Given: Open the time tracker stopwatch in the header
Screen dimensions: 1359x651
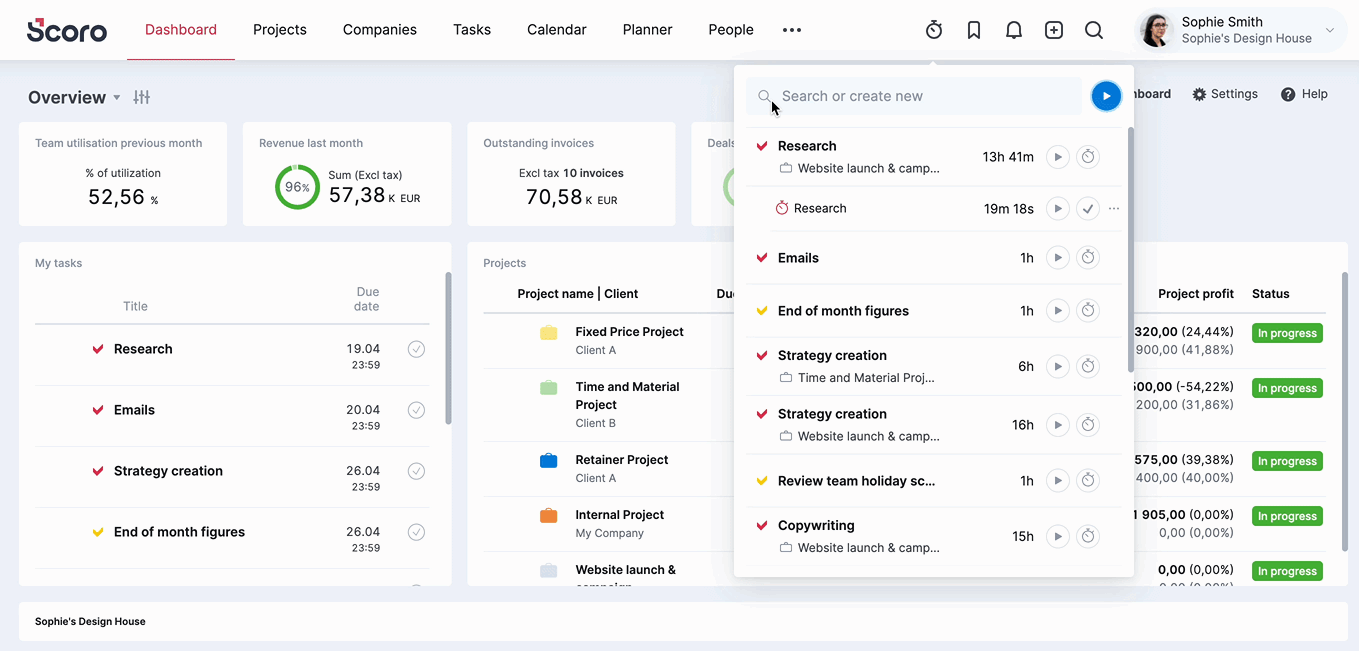Looking at the screenshot, I should [x=934, y=30].
